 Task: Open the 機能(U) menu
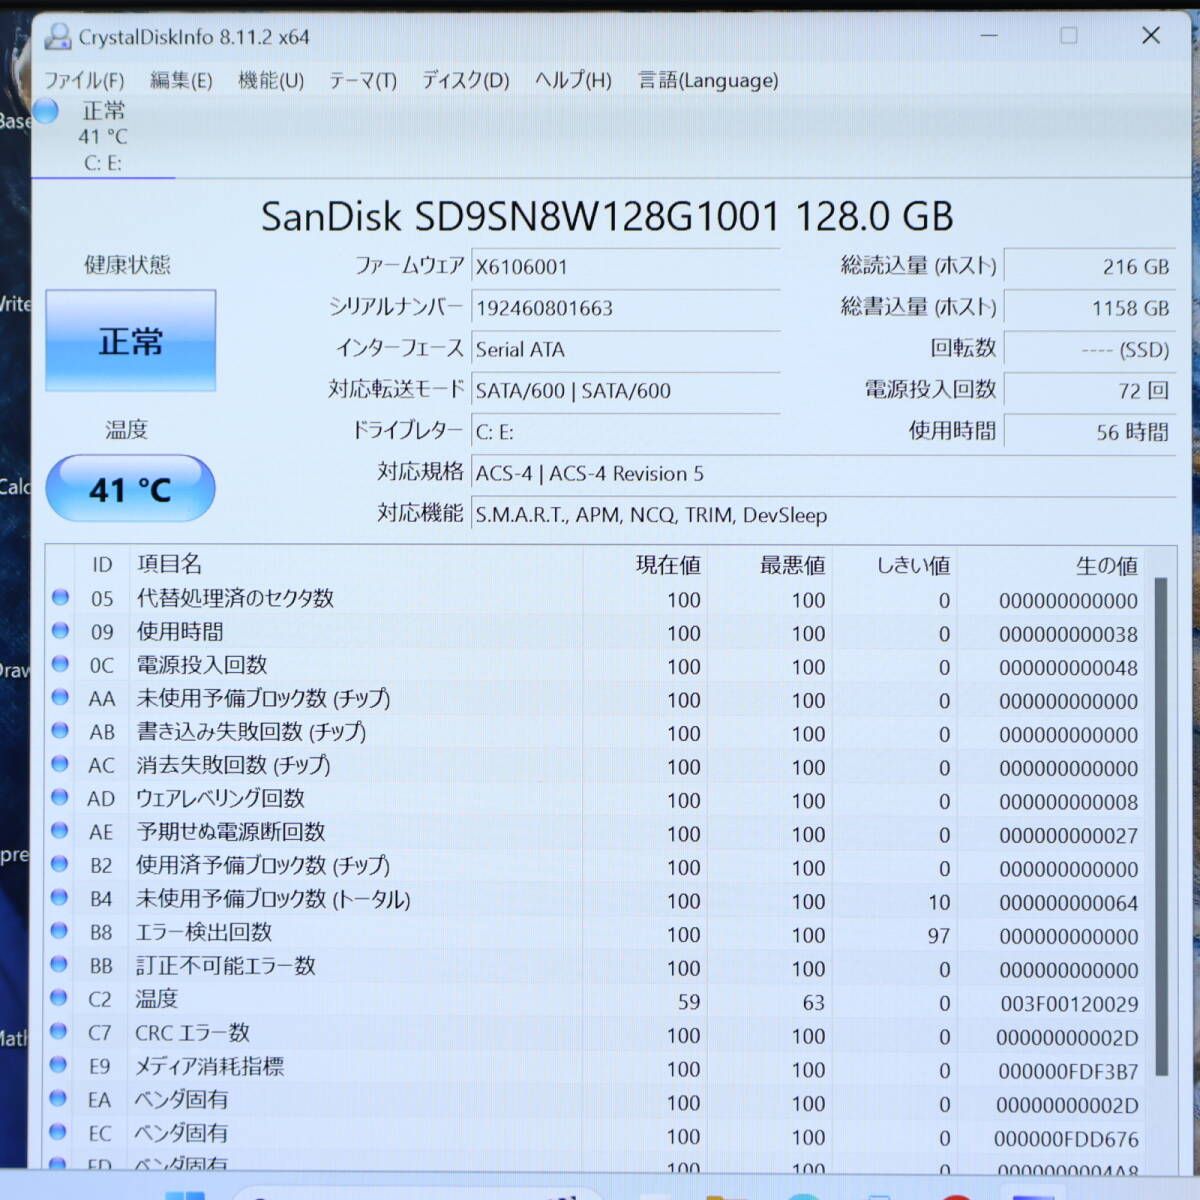(271, 80)
